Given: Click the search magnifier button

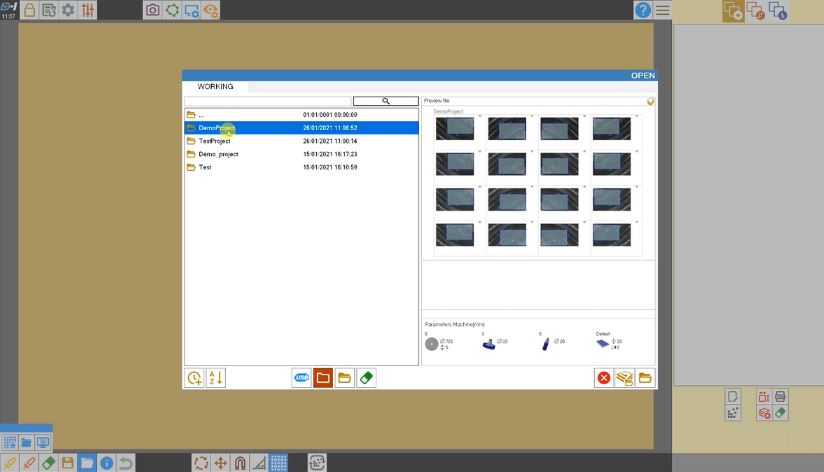Looking at the screenshot, I should tap(386, 101).
